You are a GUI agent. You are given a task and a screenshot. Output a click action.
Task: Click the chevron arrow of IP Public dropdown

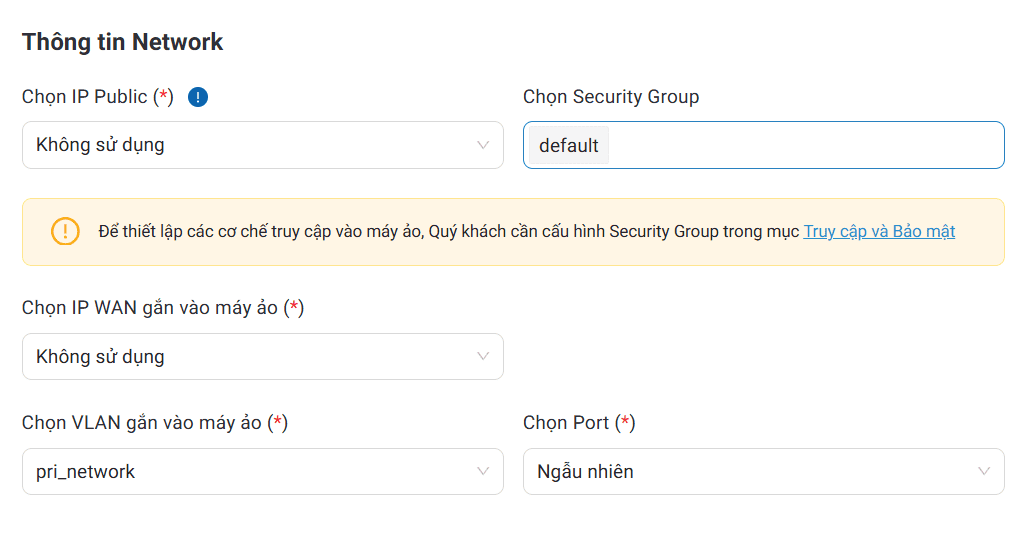pos(483,145)
